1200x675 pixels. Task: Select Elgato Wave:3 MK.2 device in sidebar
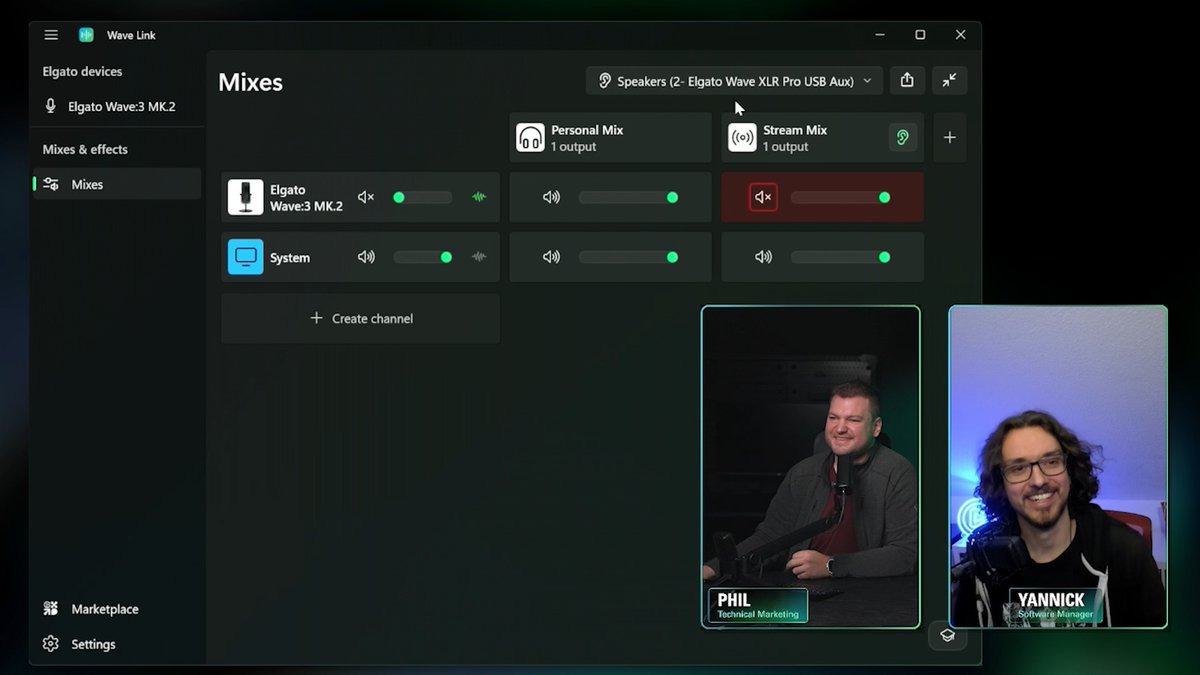118,106
